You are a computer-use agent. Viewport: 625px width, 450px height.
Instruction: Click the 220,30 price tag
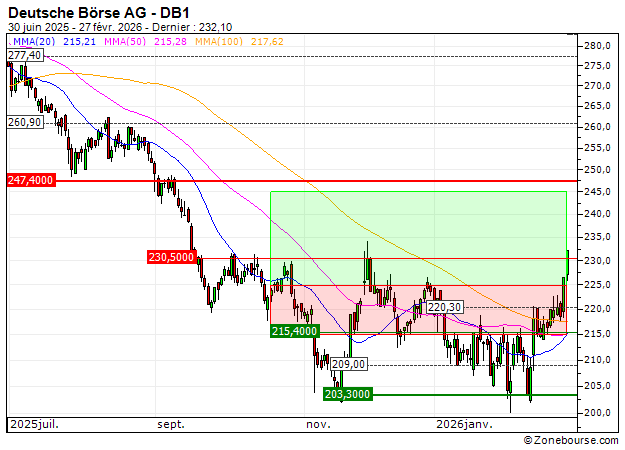pos(444,307)
